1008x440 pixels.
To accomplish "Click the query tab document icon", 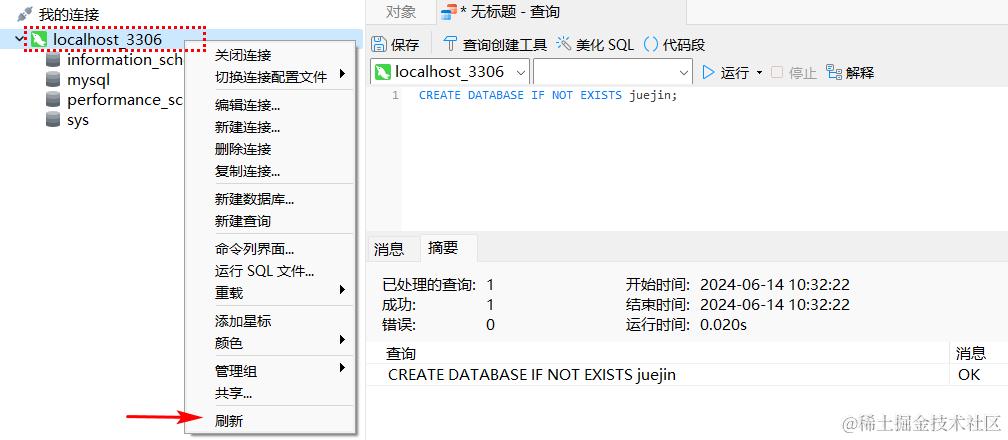I will 449,12.
